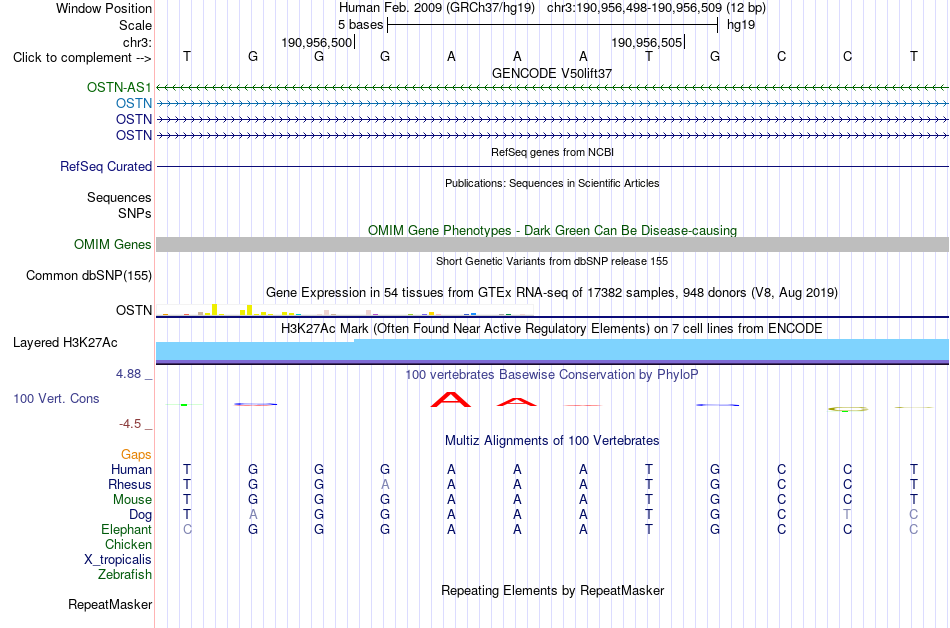Click the Rhesus species label
950x628 pixels.
click(130, 485)
